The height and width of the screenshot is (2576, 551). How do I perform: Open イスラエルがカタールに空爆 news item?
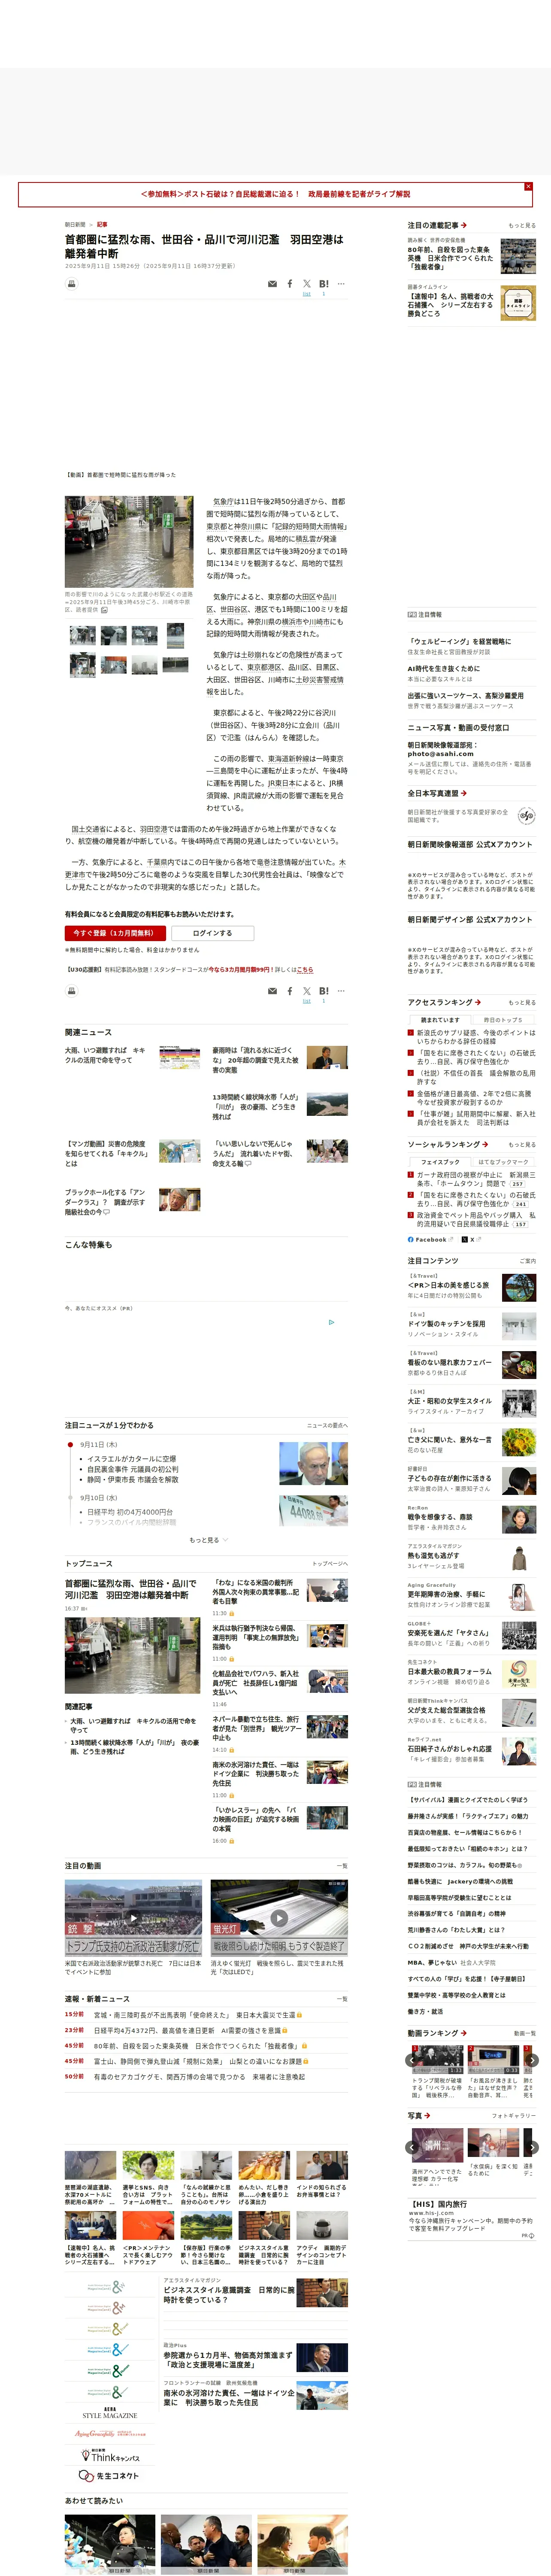tap(132, 1459)
